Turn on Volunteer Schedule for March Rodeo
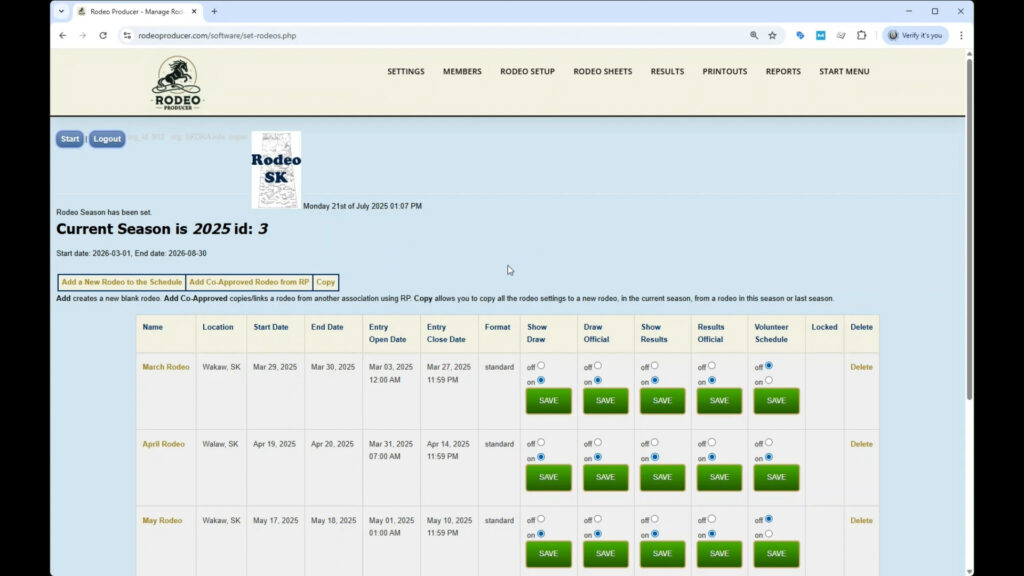Viewport: 1024px width, 576px height. (x=768, y=380)
